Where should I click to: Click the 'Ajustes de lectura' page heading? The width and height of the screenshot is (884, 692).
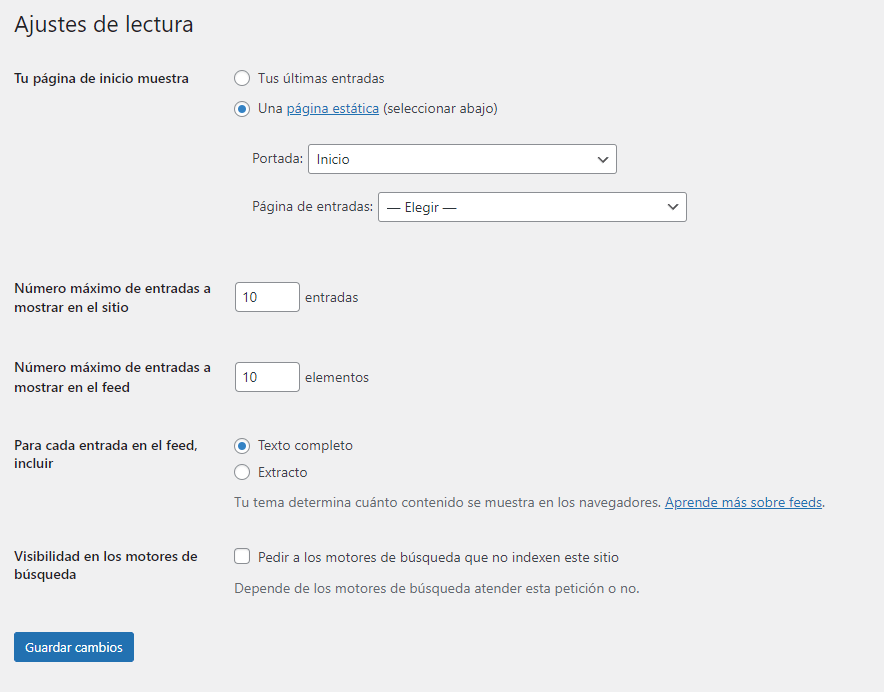(x=104, y=24)
